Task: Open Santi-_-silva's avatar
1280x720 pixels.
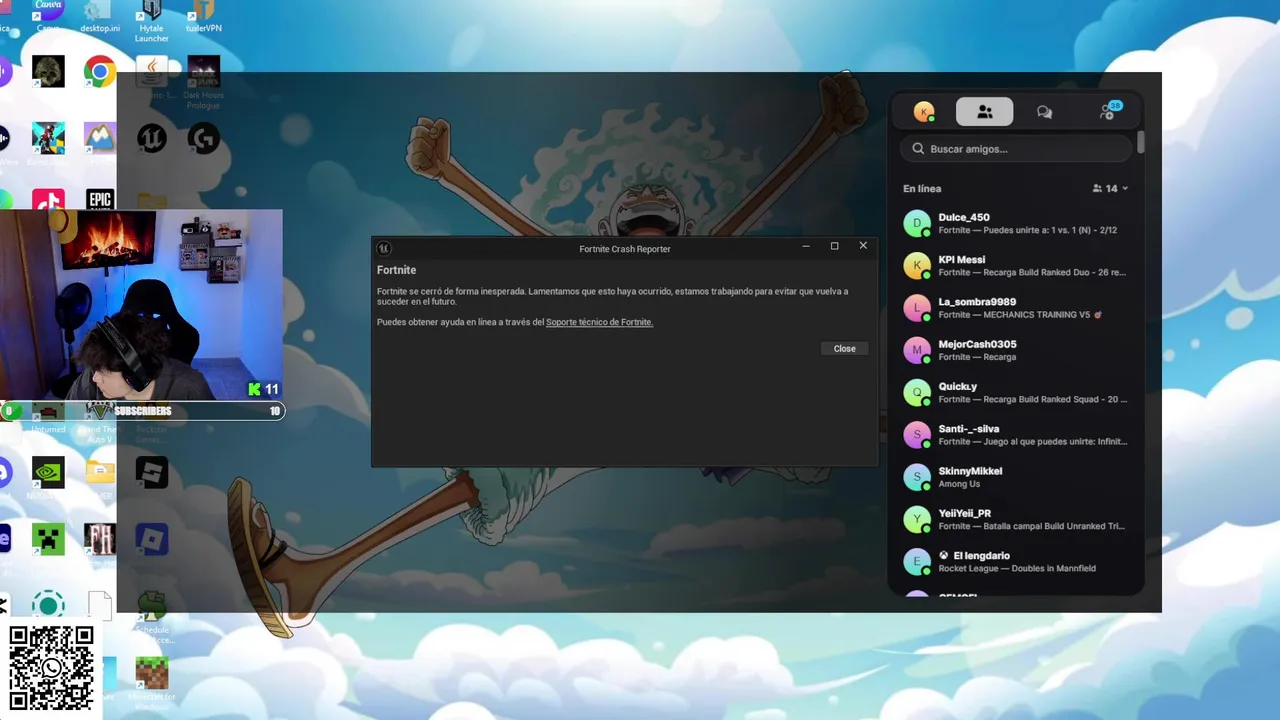Action: (x=917, y=435)
